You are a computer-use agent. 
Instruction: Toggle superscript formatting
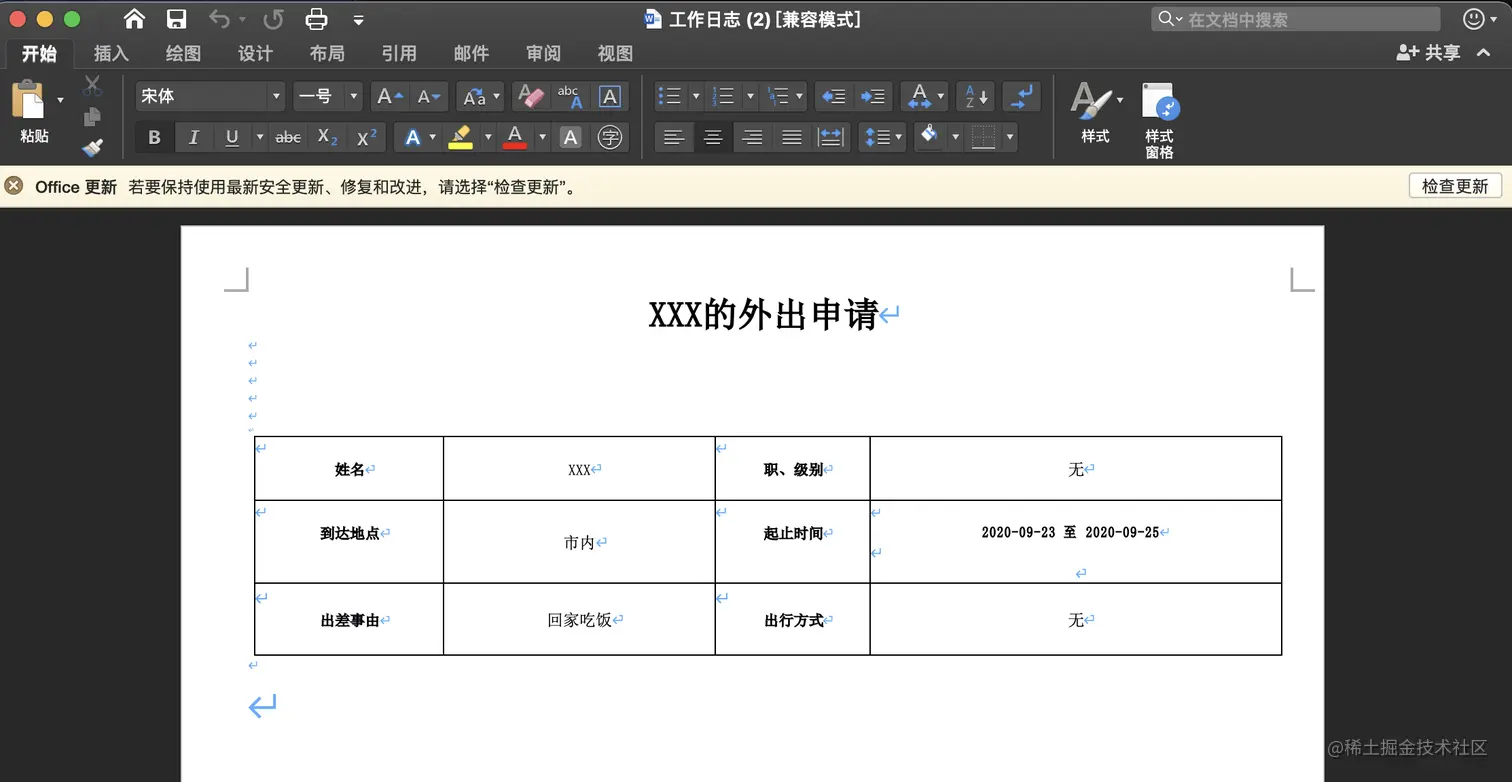(366, 137)
